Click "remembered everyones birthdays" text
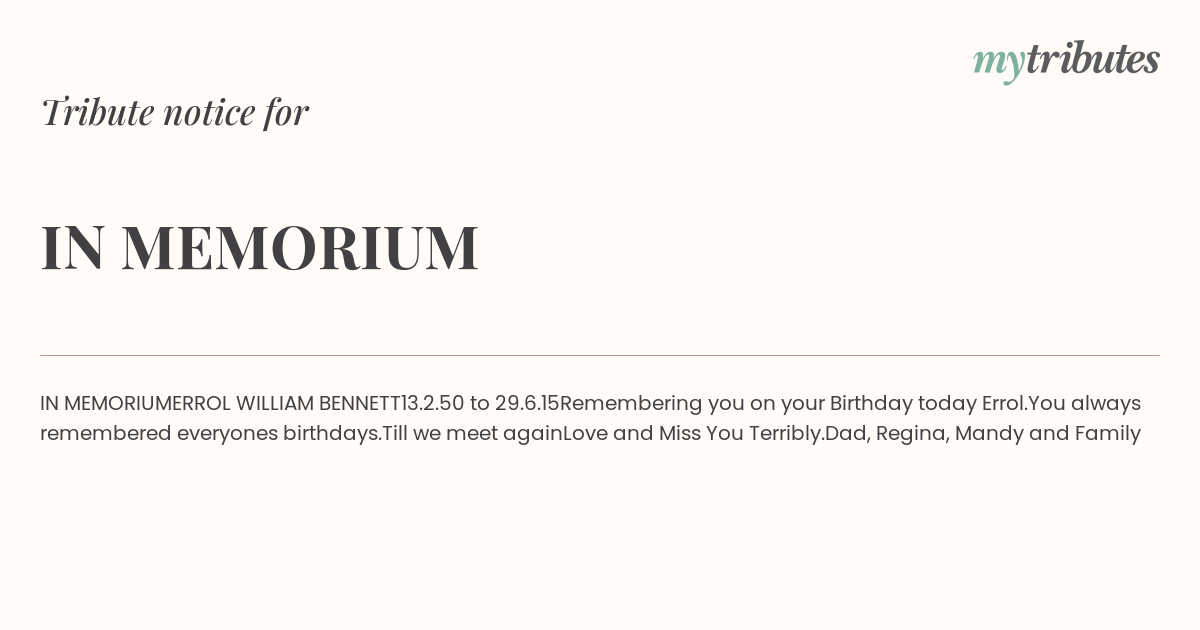Viewport: 1200px width, 630px height. (x=208, y=434)
